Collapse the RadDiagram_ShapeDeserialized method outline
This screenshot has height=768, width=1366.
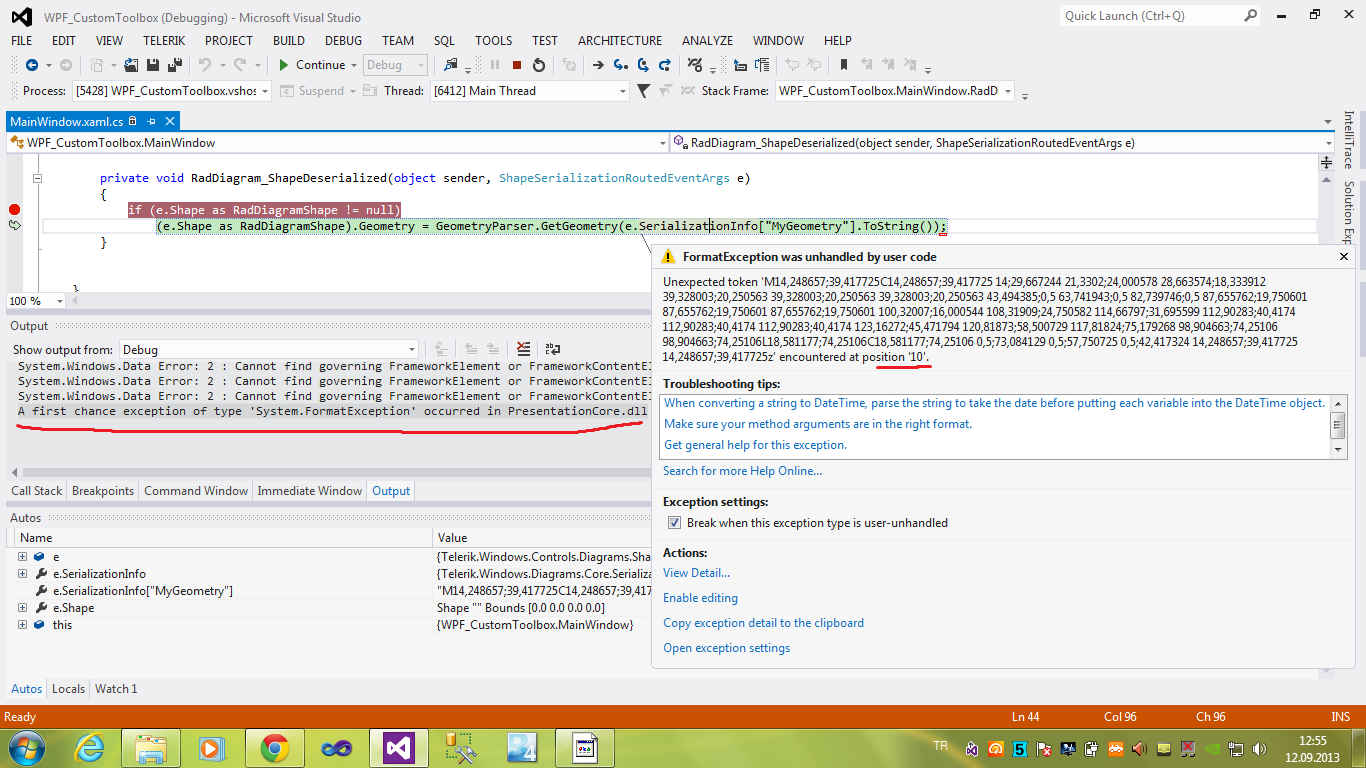pos(38,179)
